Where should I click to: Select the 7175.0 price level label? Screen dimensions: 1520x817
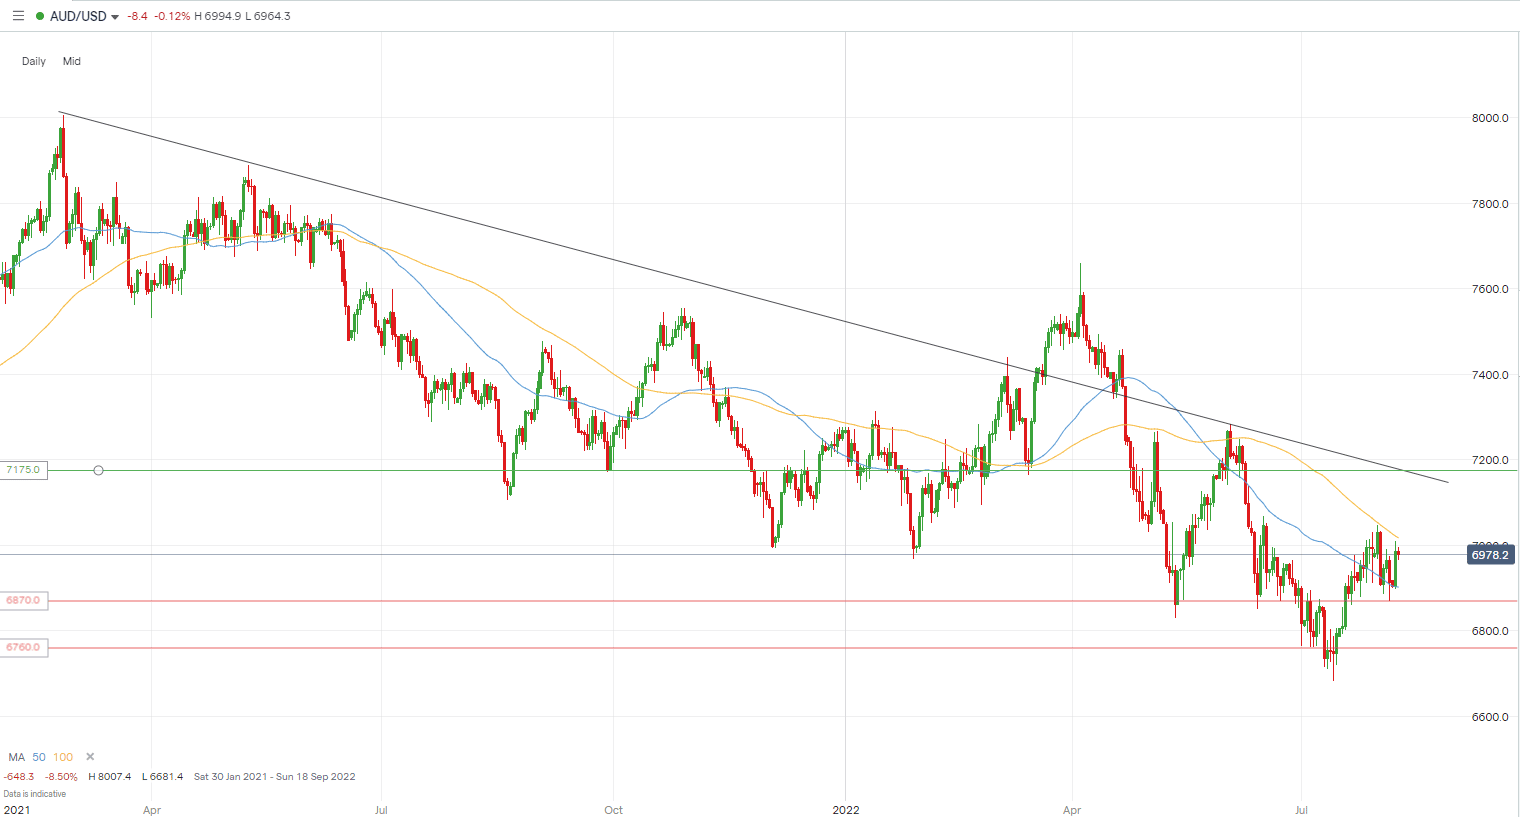tap(23, 470)
